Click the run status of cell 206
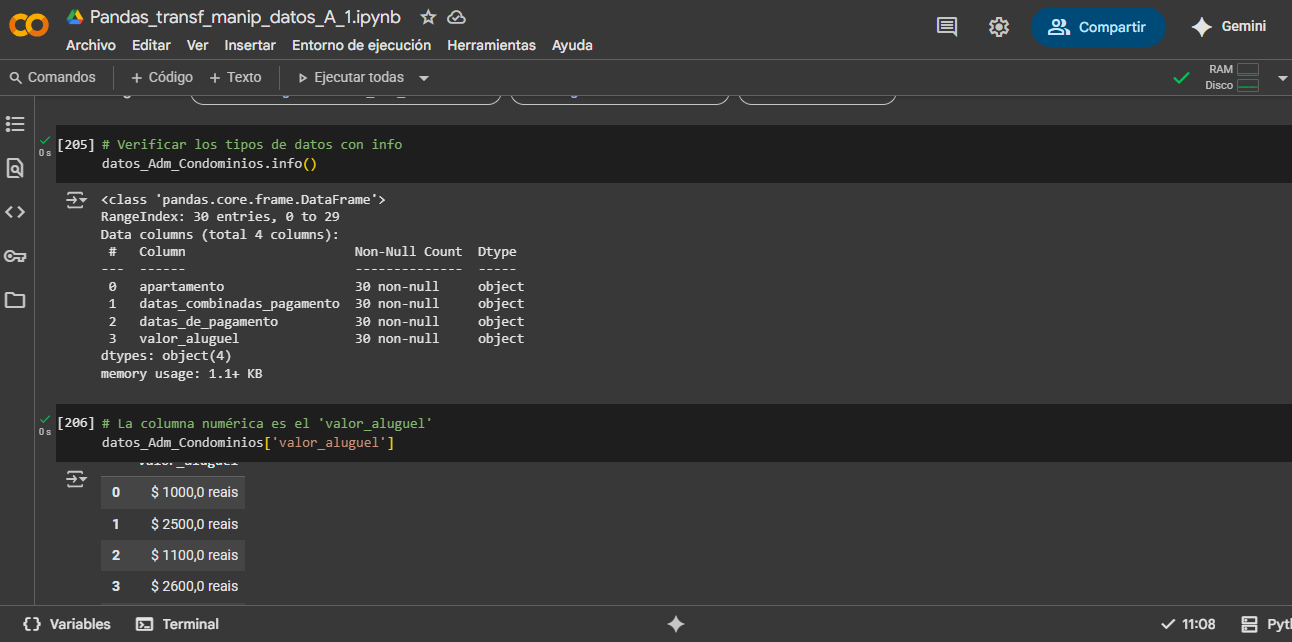The image size is (1292, 642). pyautogui.click(x=45, y=424)
